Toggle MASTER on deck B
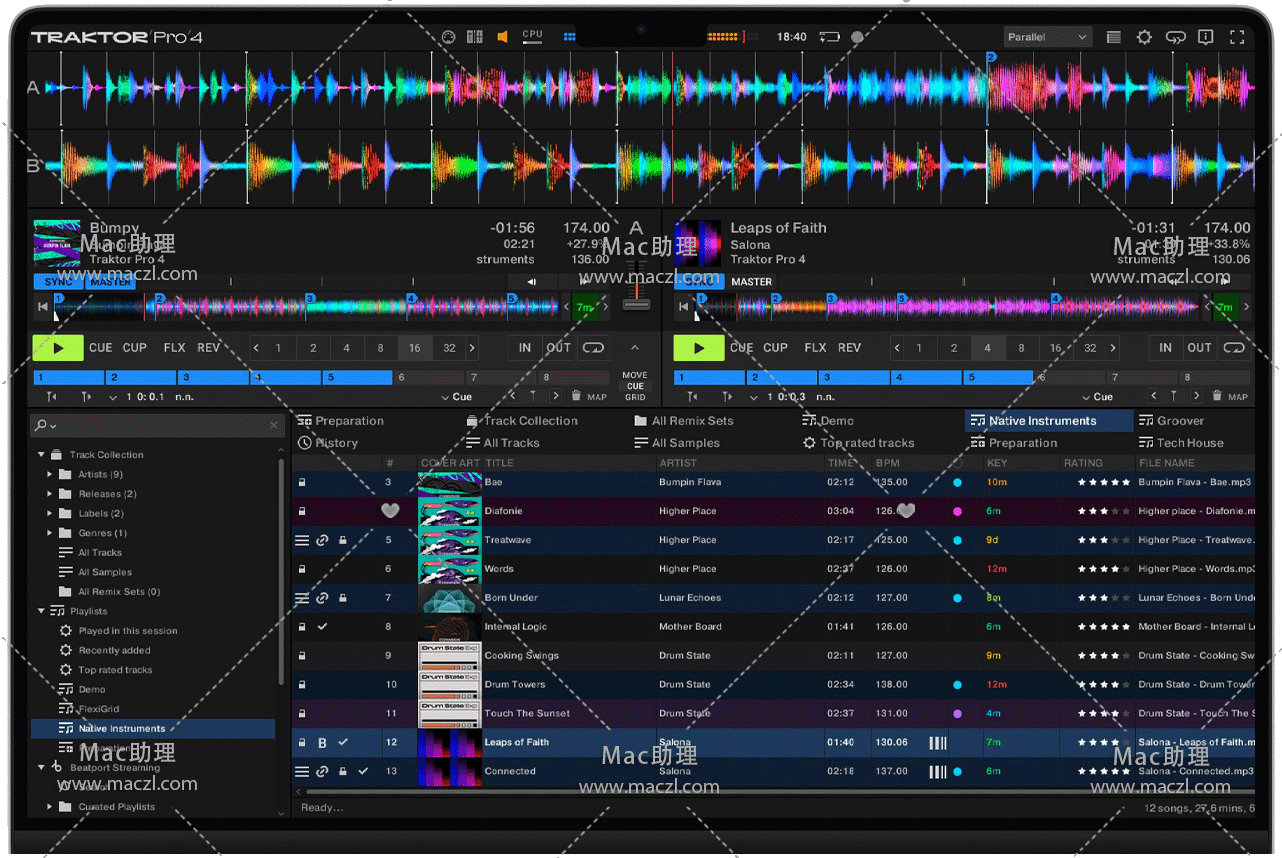The image size is (1282, 858). [x=751, y=282]
